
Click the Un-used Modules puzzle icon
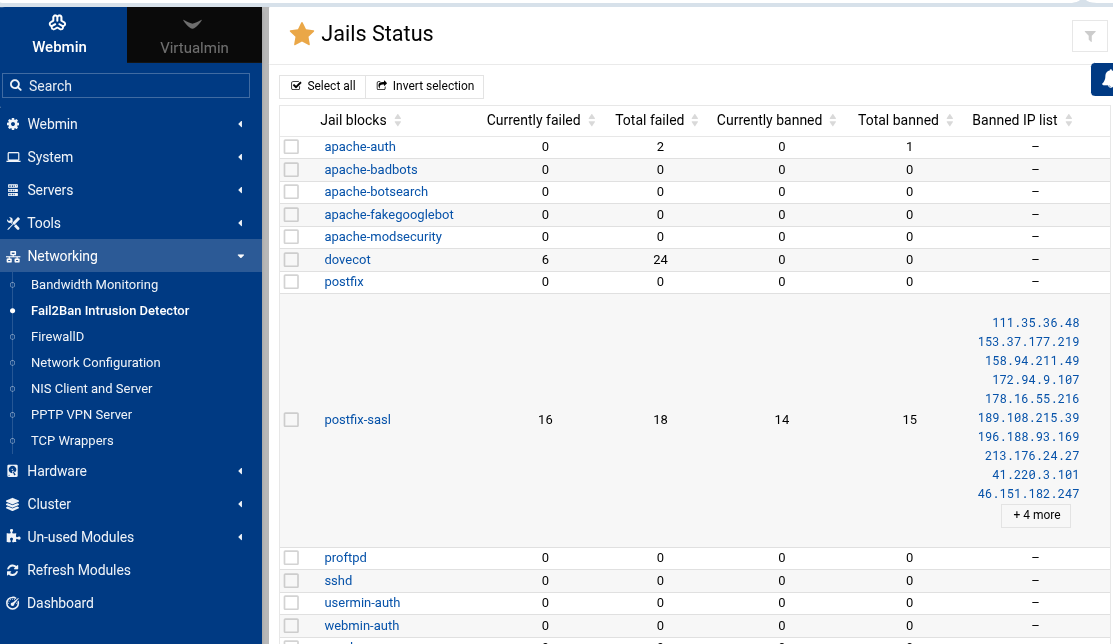(x=13, y=537)
